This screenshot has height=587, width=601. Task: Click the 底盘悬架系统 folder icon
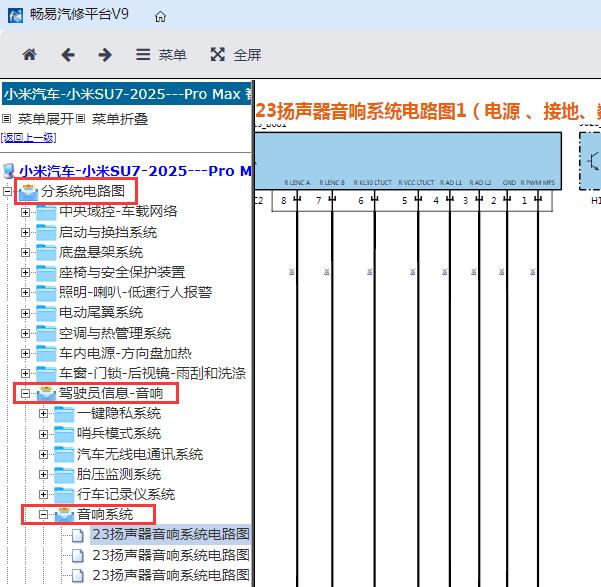pos(46,252)
